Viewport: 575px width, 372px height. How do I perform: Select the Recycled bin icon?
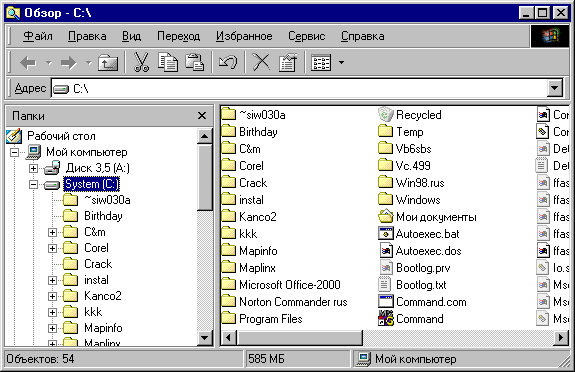coord(385,114)
